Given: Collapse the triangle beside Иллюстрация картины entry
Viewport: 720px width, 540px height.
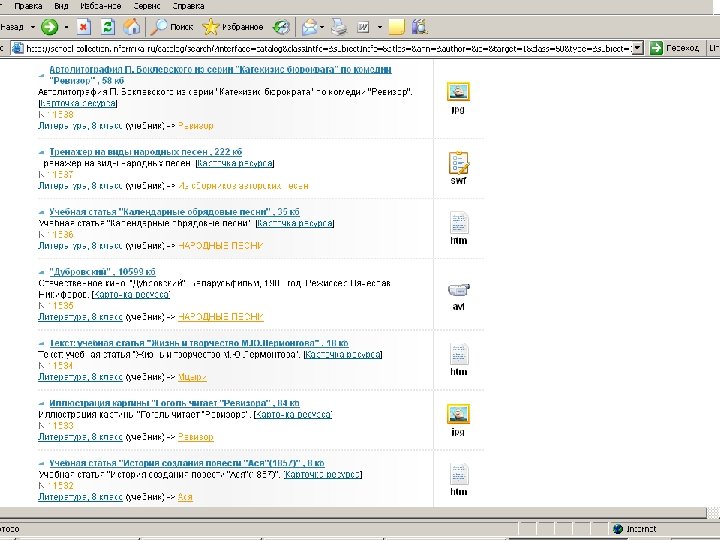Looking at the screenshot, I should [x=41, y=403].
